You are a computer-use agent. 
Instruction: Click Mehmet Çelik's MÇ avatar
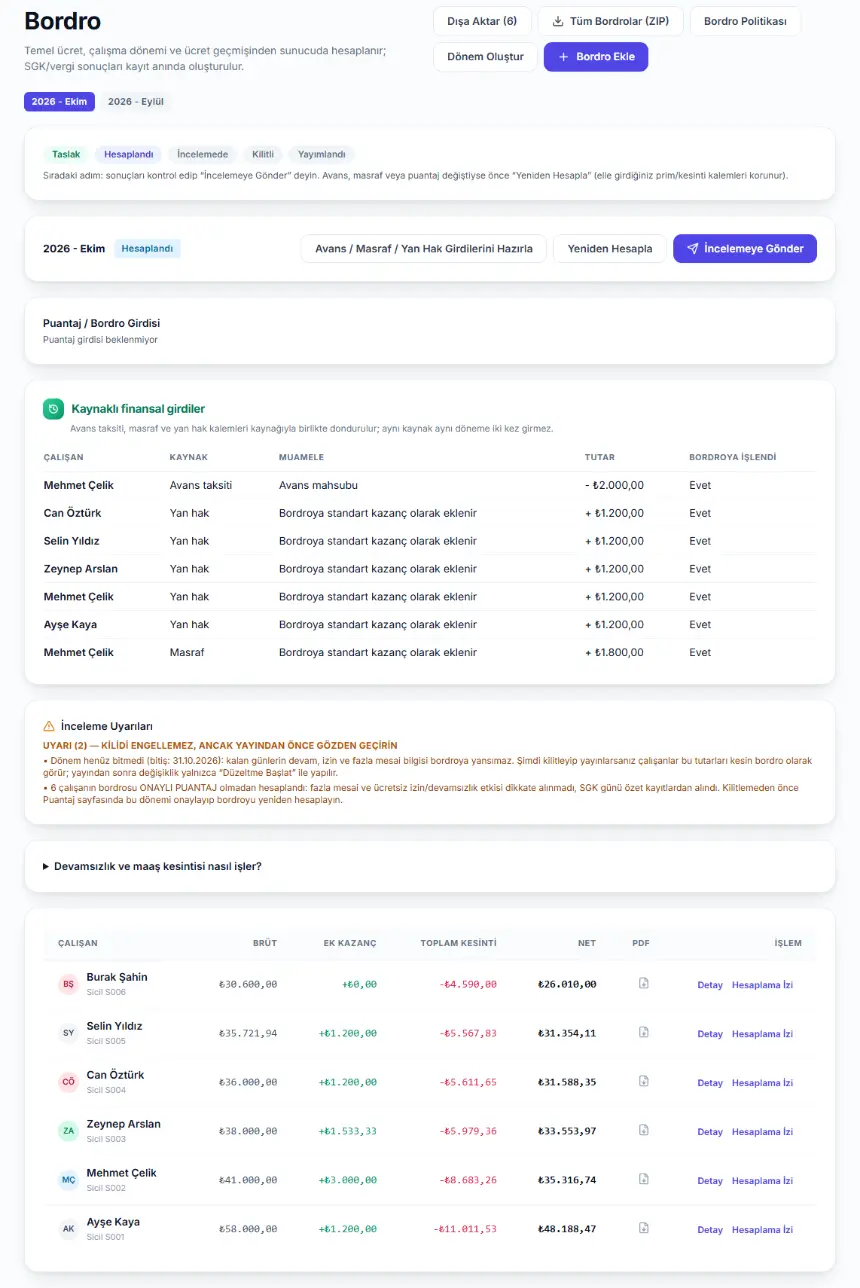point(68,1180)
